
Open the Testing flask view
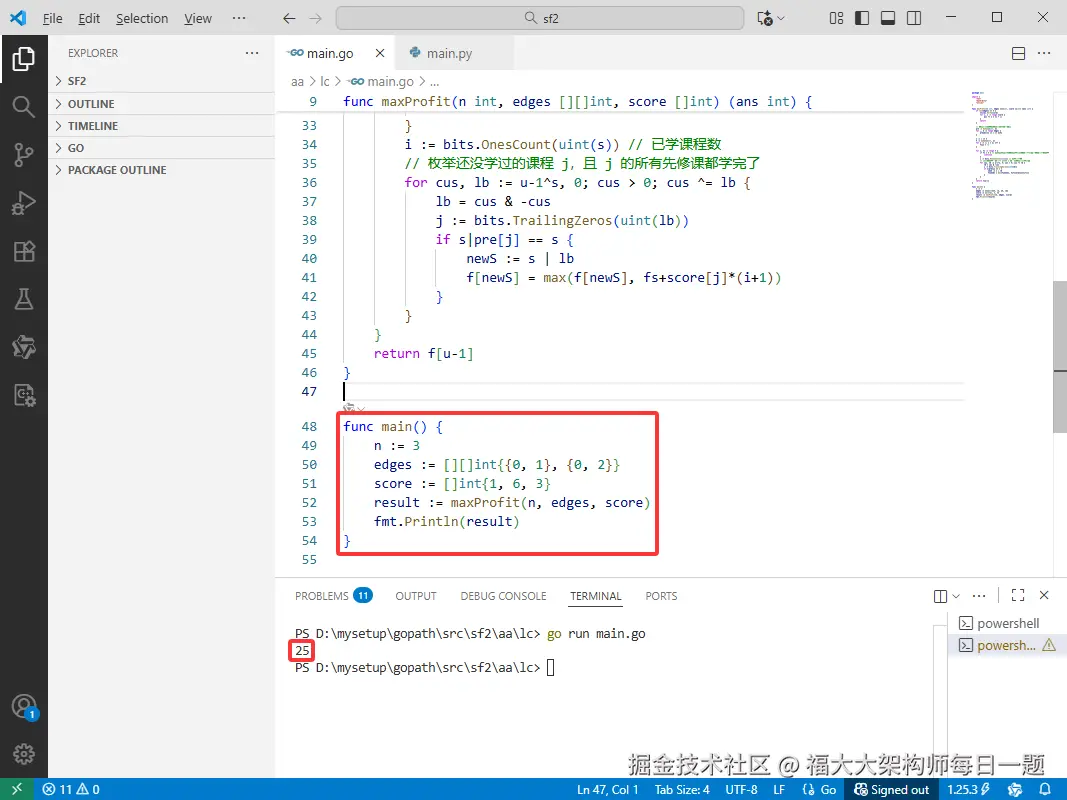tap(24, 299)
